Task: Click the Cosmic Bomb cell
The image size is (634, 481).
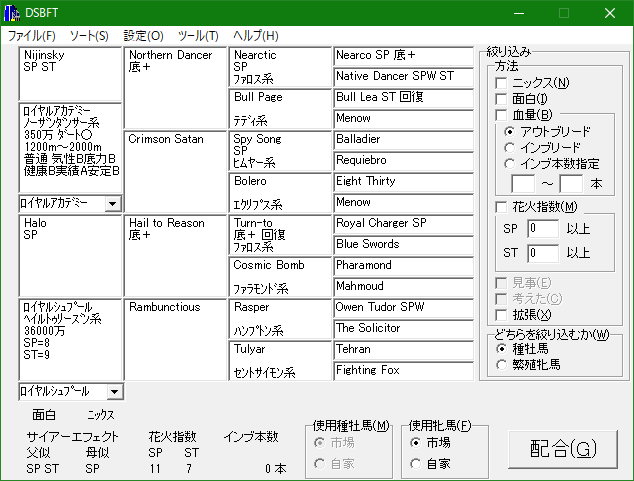Action: point(280,277)
